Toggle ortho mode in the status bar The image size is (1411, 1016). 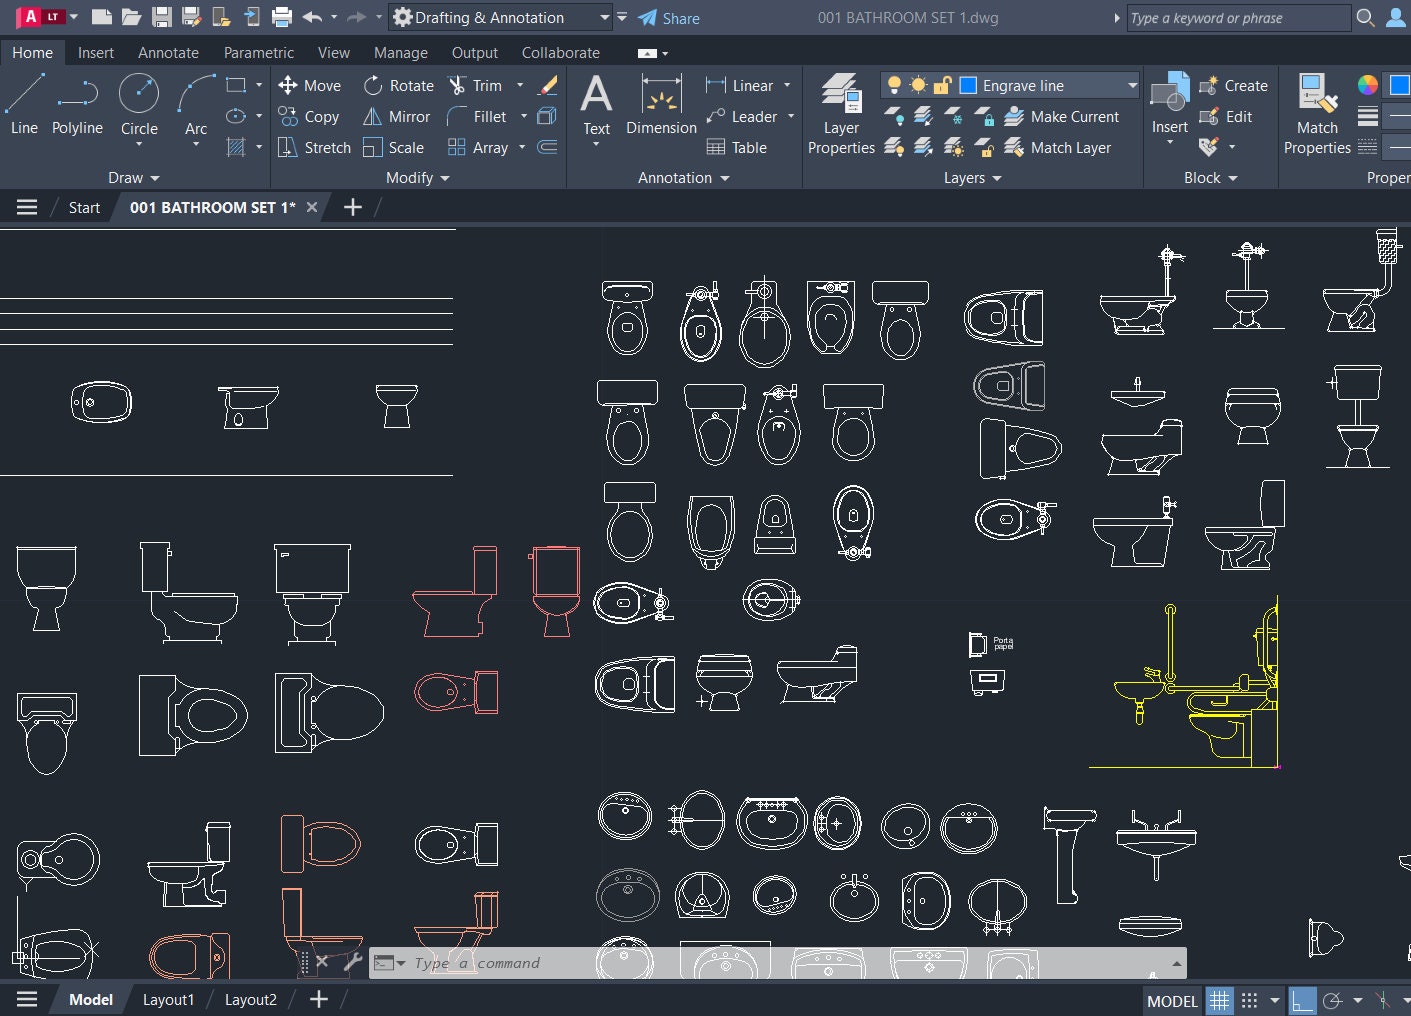tap(1302, 1000)
